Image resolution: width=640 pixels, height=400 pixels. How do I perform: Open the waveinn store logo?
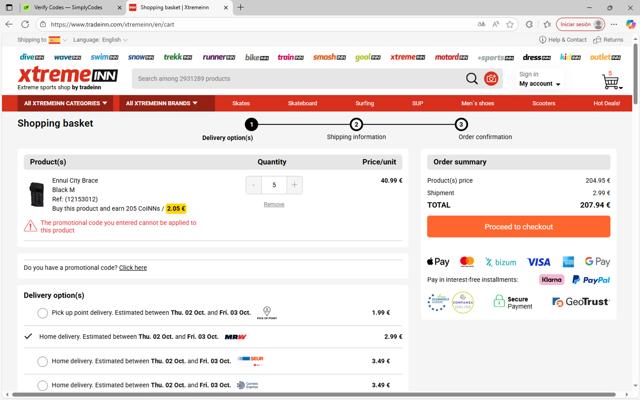click(67, 58)
